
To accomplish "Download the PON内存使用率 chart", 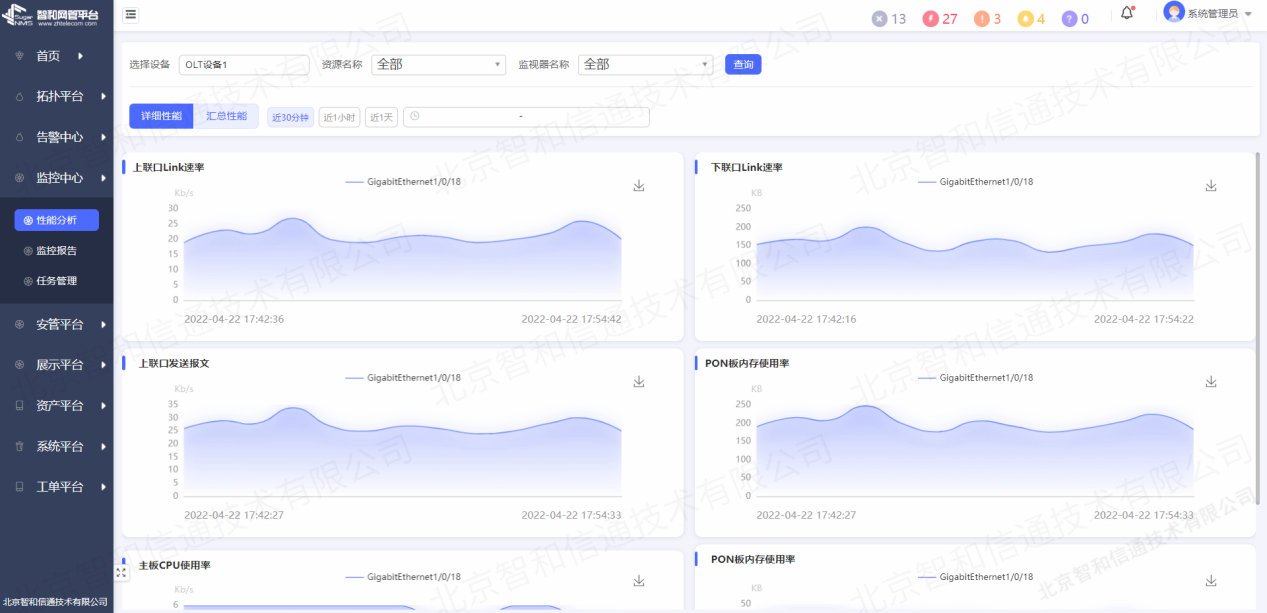I will (x=1211, y=581).
